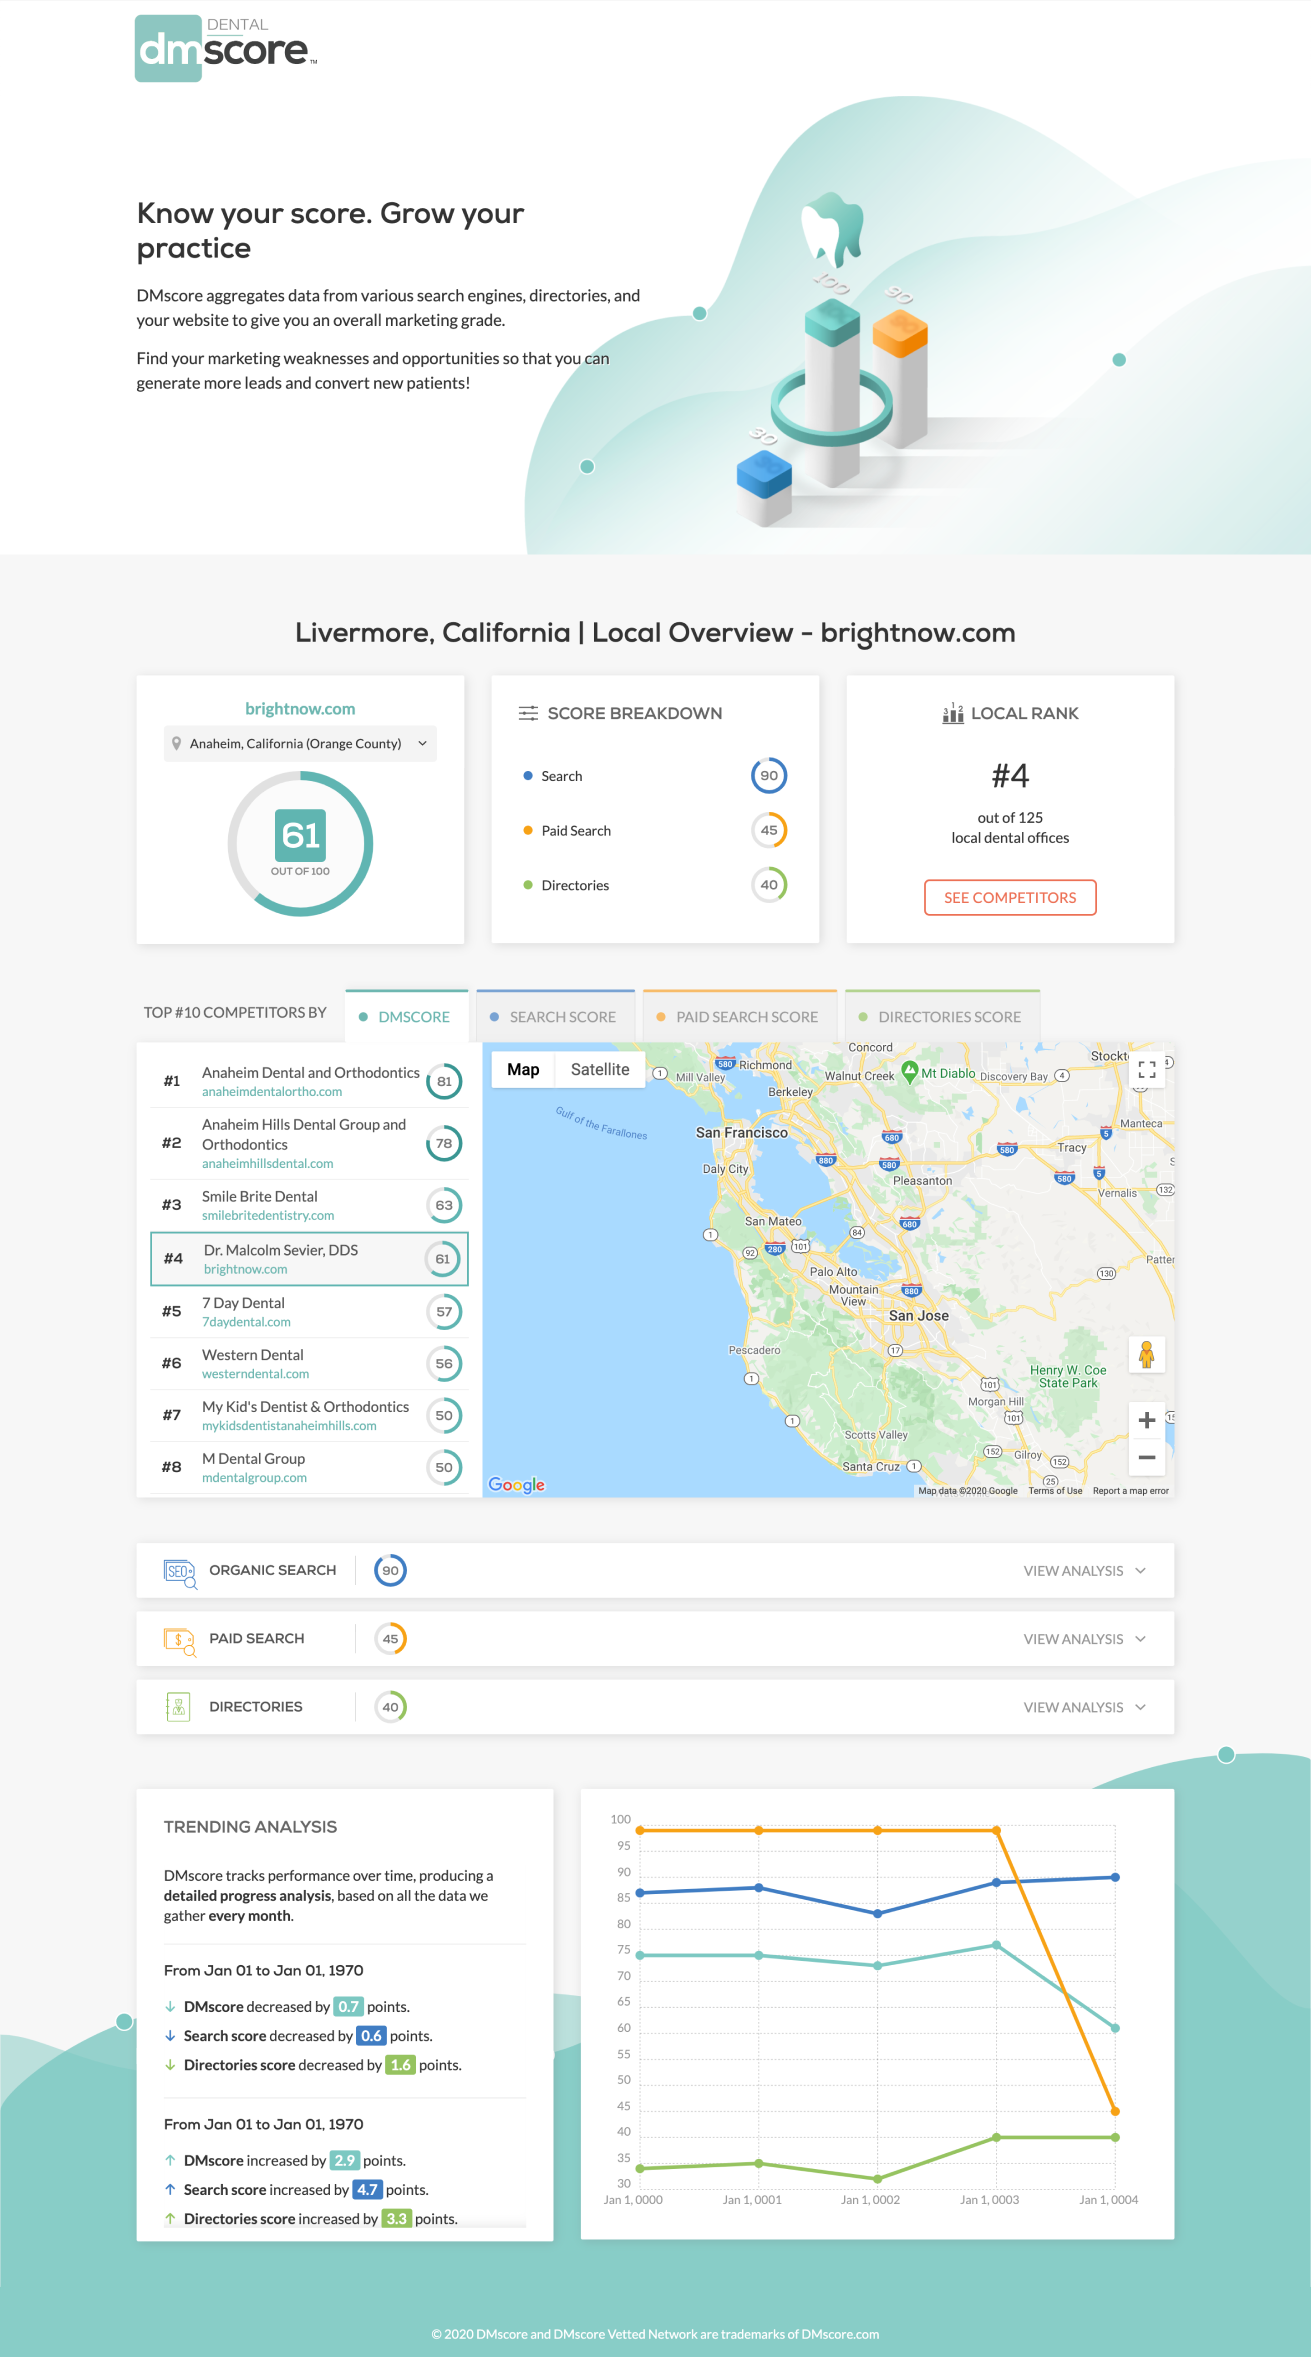The image size is (1311, 2357).
Task: Click Smile Brite Dental competitor name
Action: (259, 1196)
